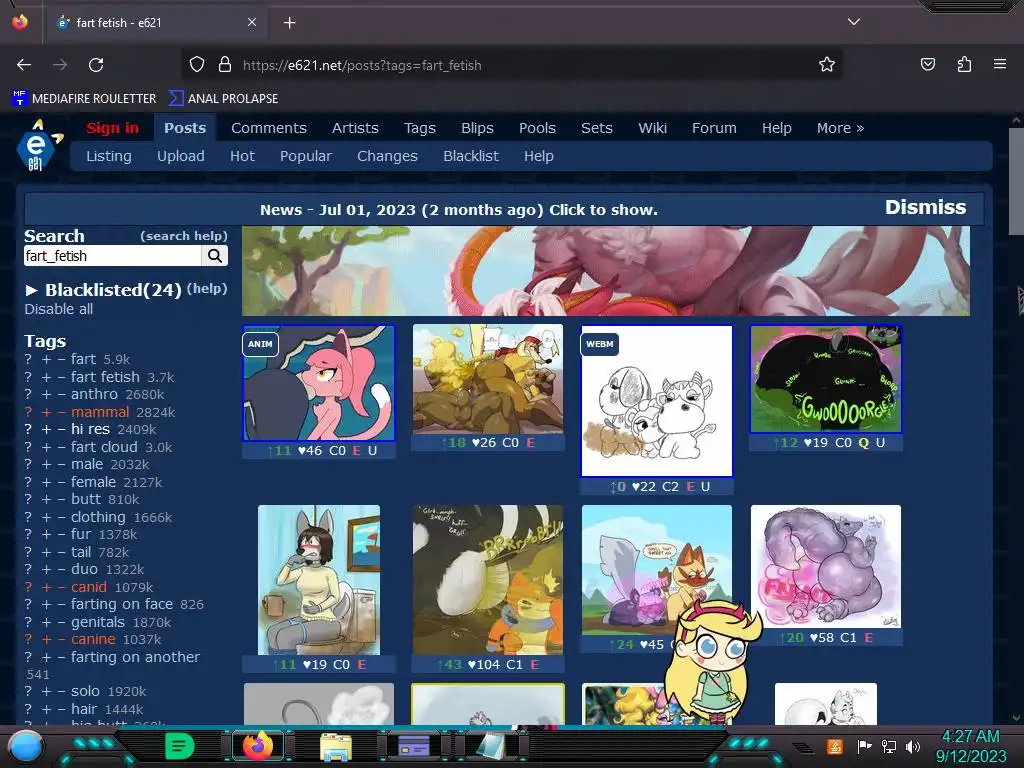The image size is (1024, 768).
Task: Reload the current page
Action: tap(96, 65)
